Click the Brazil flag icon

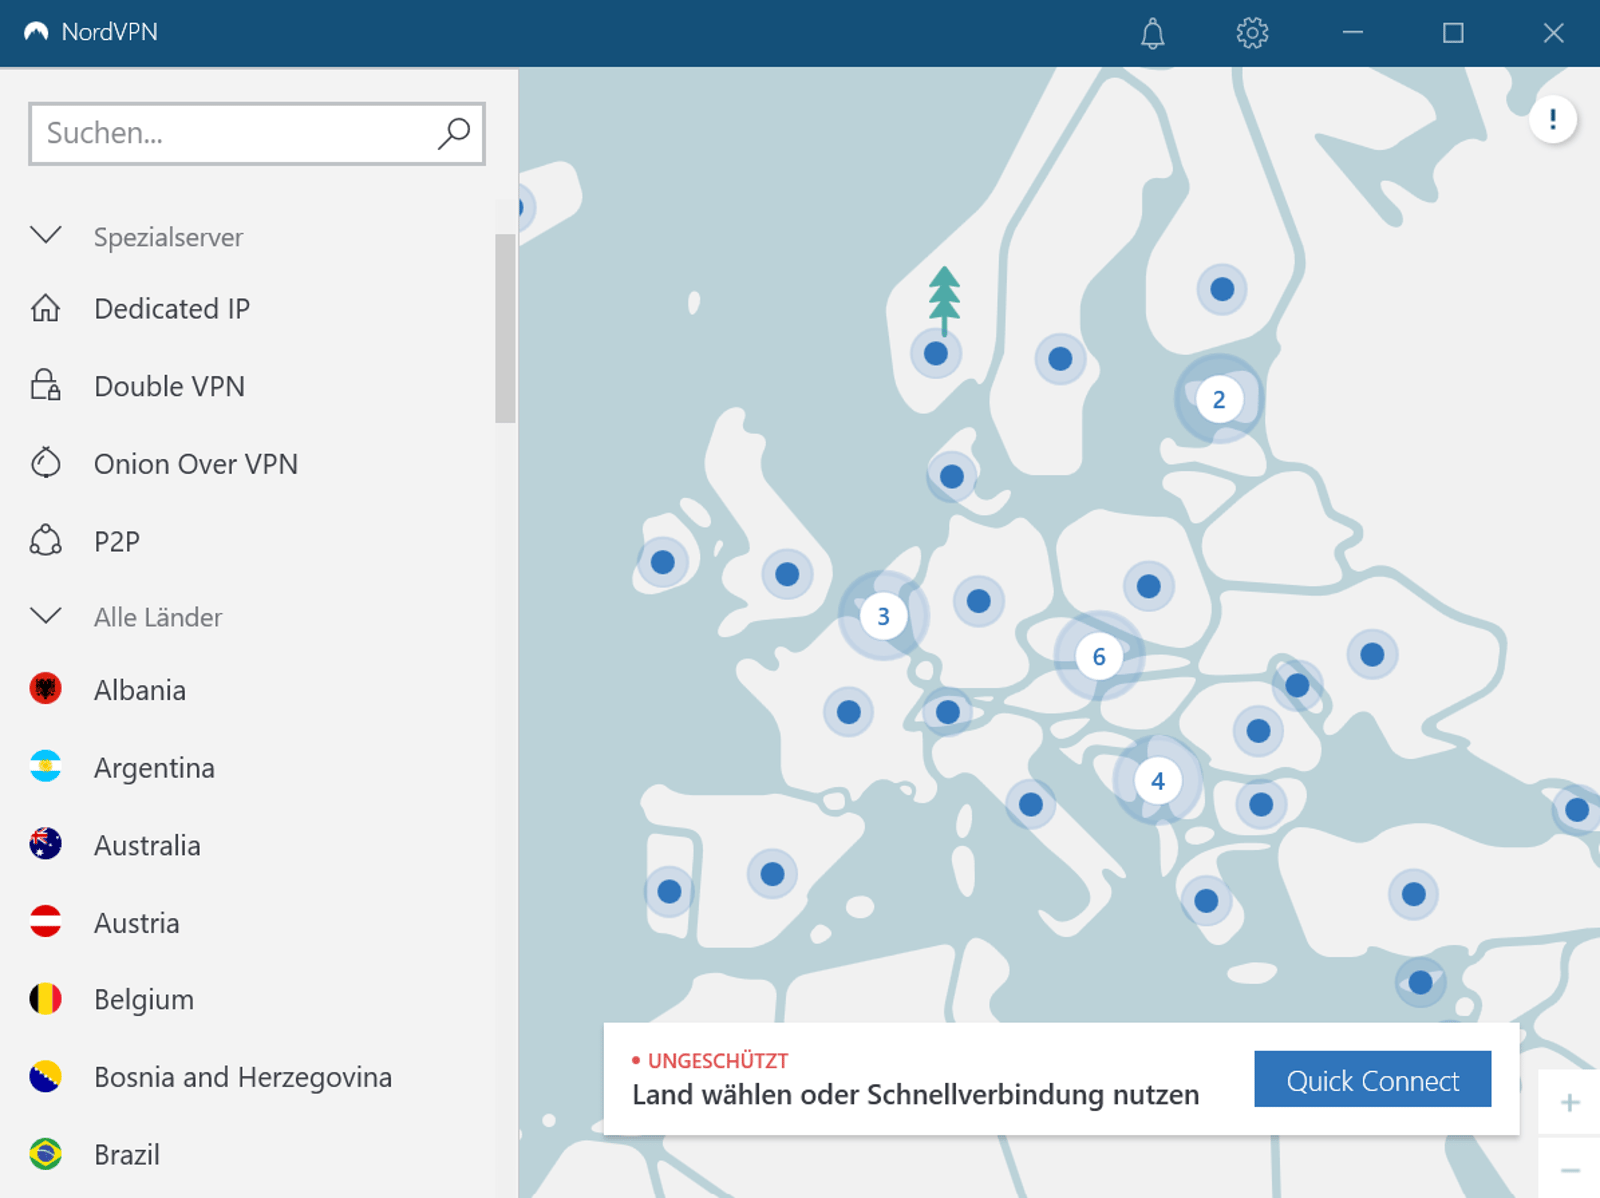pos(44,1154)
